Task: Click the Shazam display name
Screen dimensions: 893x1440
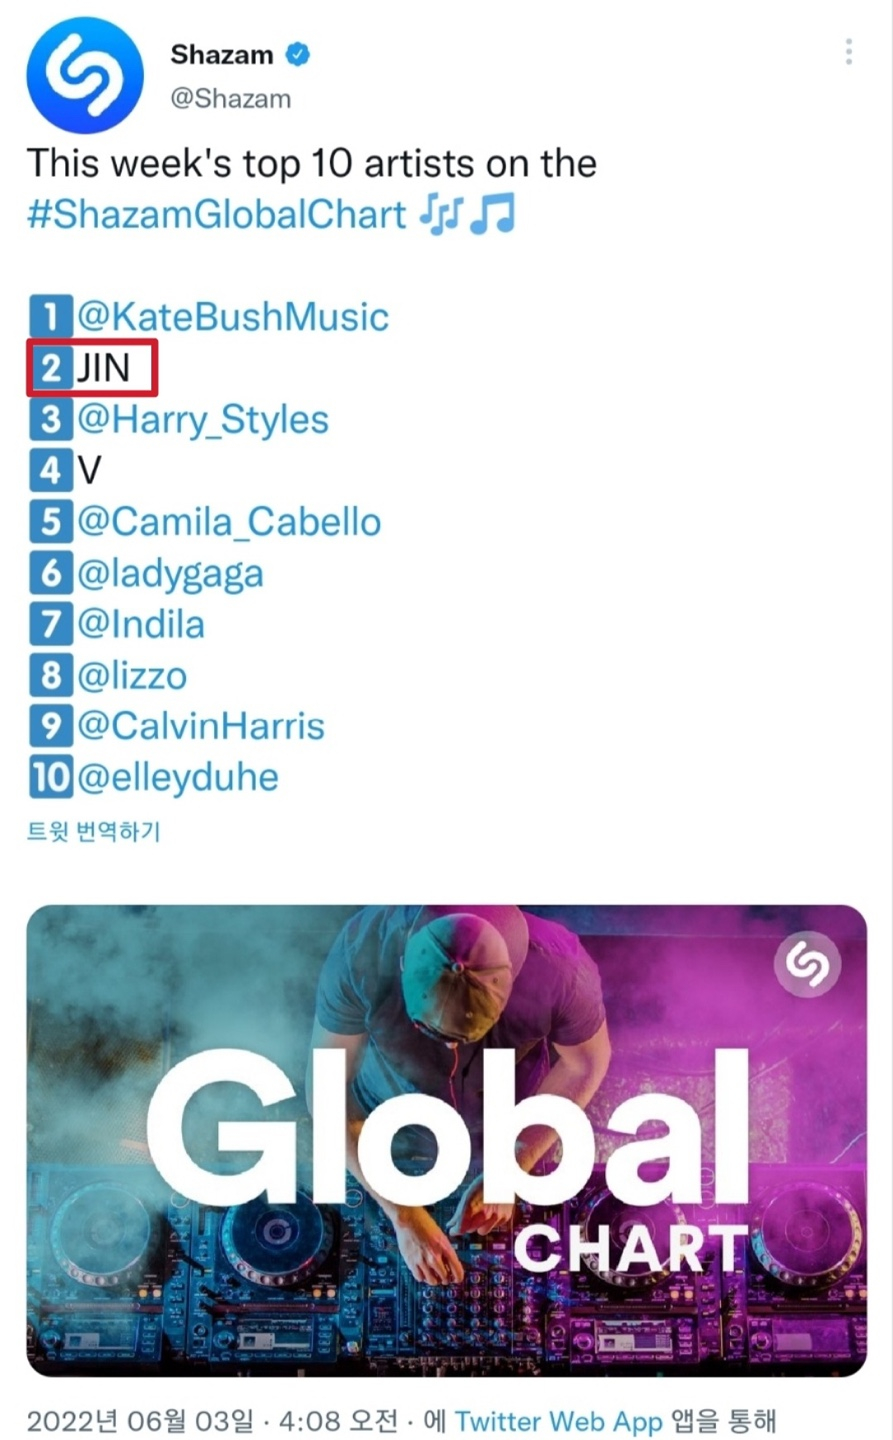Action: 221,54
